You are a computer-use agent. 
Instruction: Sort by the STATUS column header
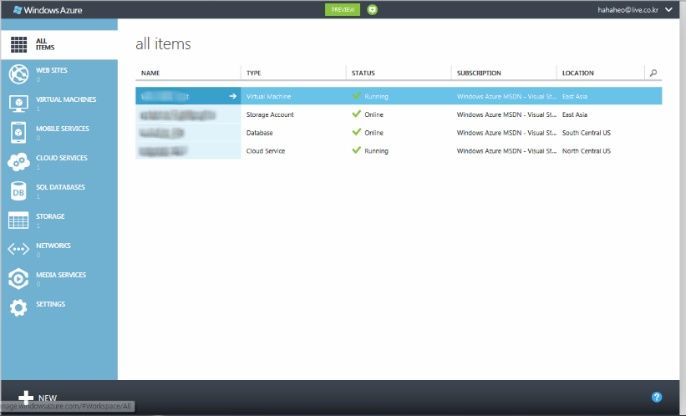pyautogui.click(x=363, y=73)
